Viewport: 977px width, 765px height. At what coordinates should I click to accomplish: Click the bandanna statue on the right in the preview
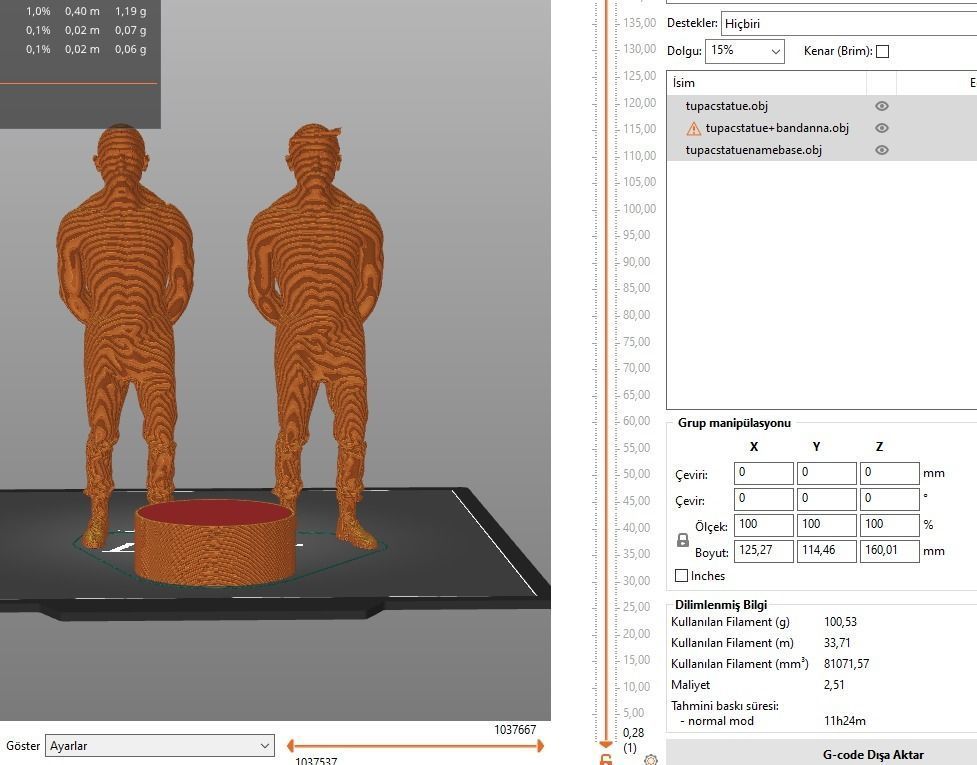click(315, 311)
